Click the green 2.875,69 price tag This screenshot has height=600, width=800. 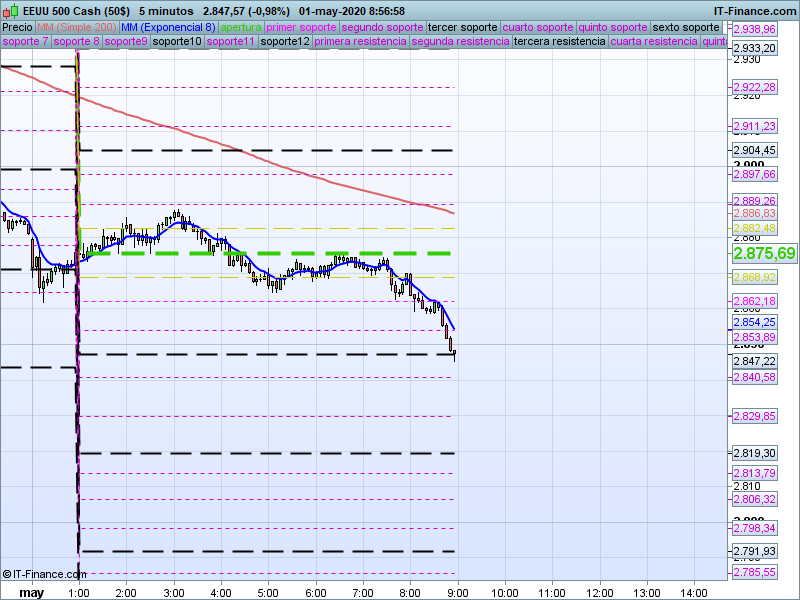pyautogui.click(x=764, y=253)
